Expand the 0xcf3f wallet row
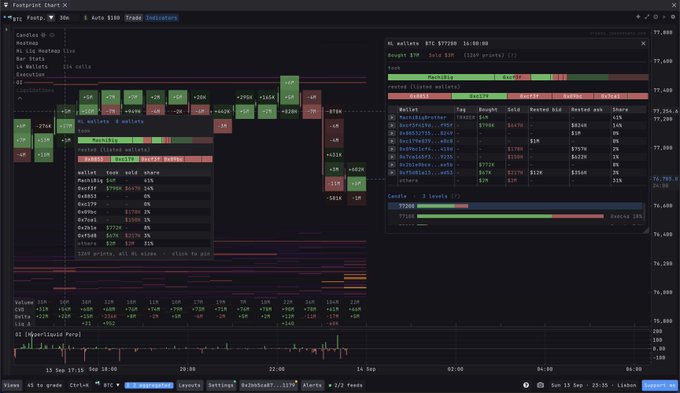The height and width of the screenshot is (393, 680). 392,125
